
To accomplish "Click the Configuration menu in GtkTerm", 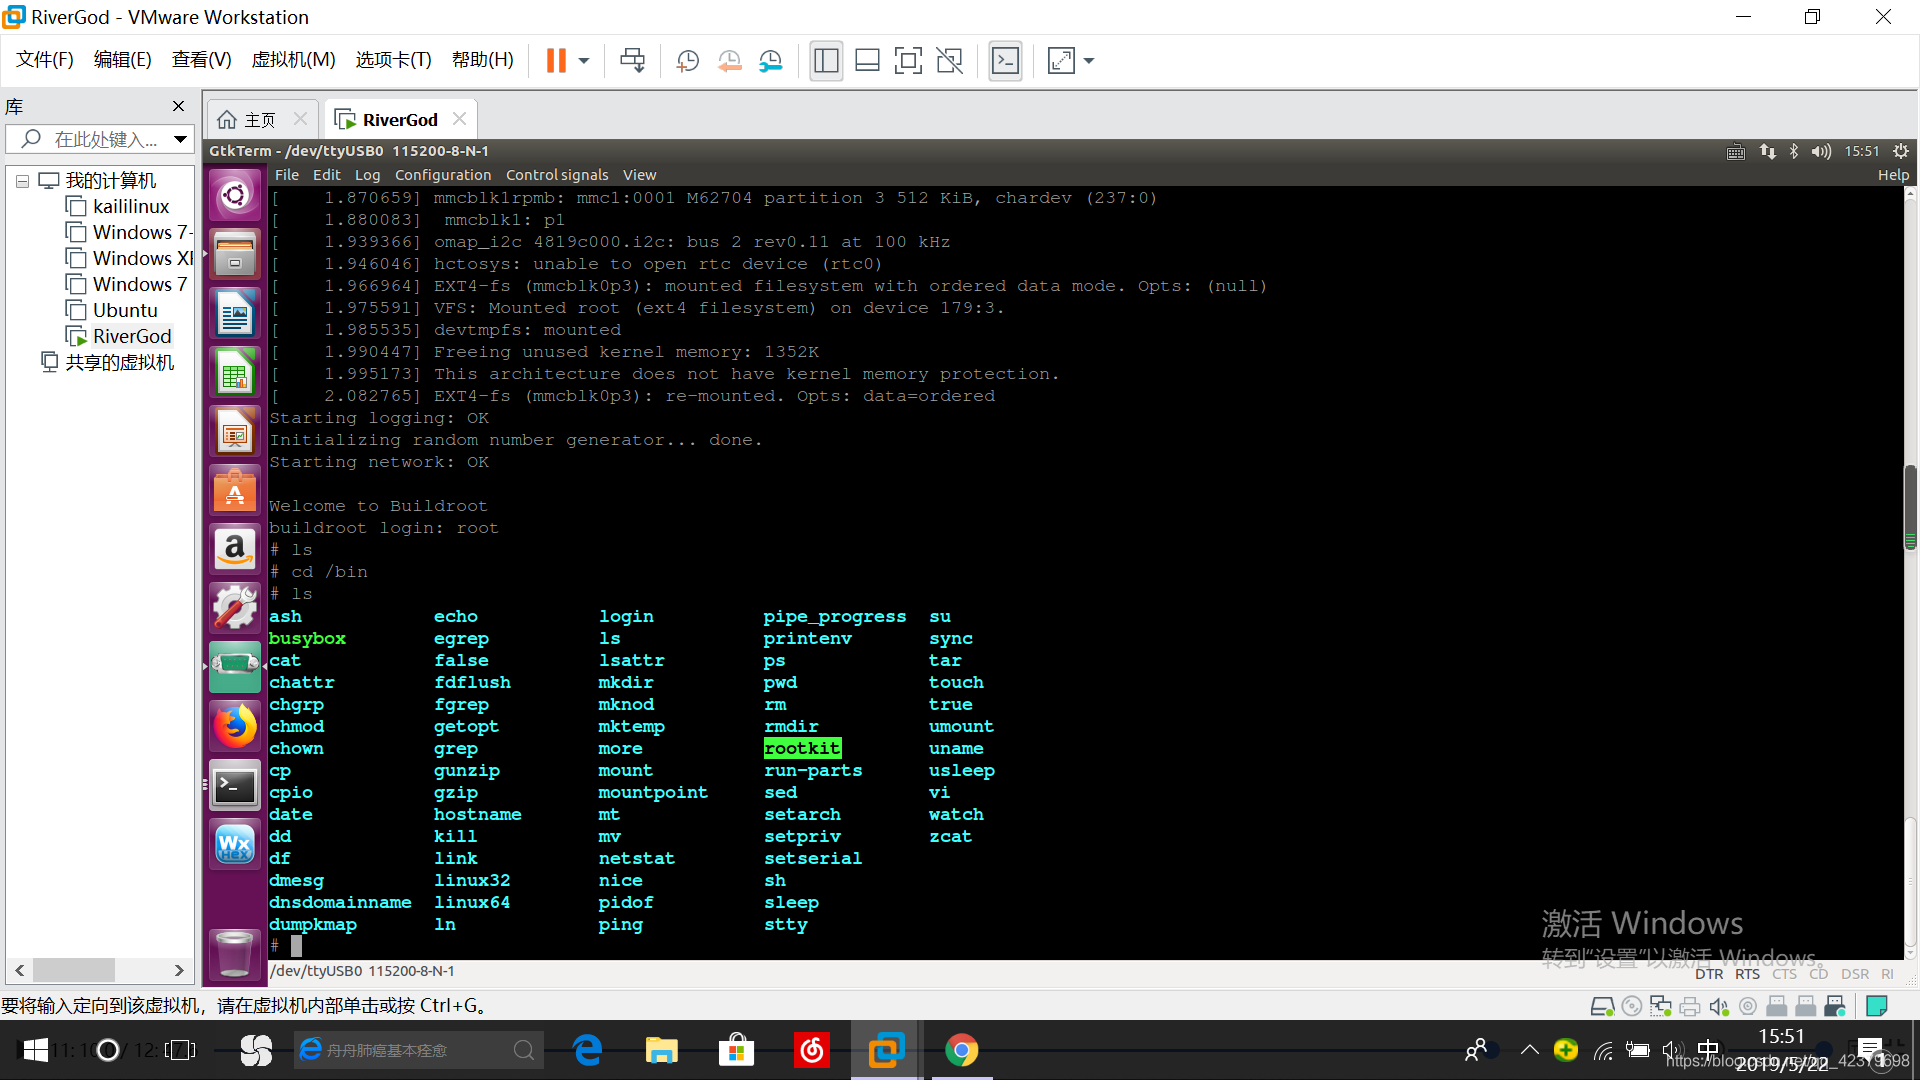I will pos(442,174).
